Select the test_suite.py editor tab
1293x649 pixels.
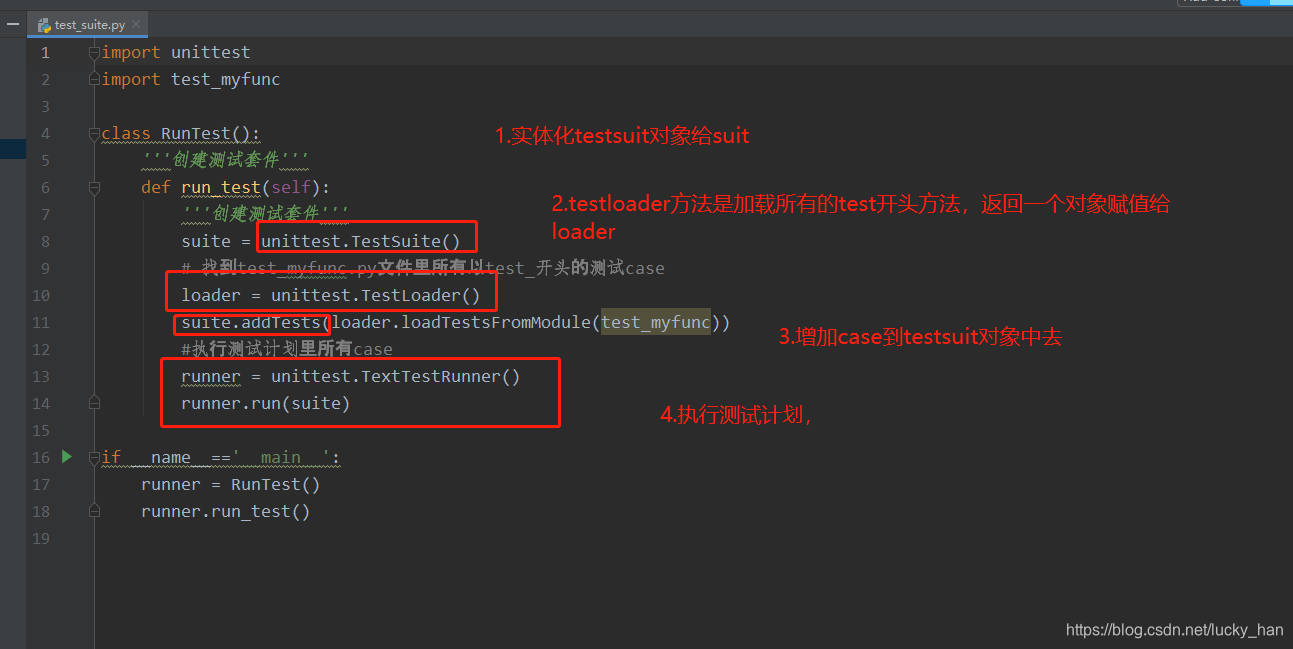(89, 25)
